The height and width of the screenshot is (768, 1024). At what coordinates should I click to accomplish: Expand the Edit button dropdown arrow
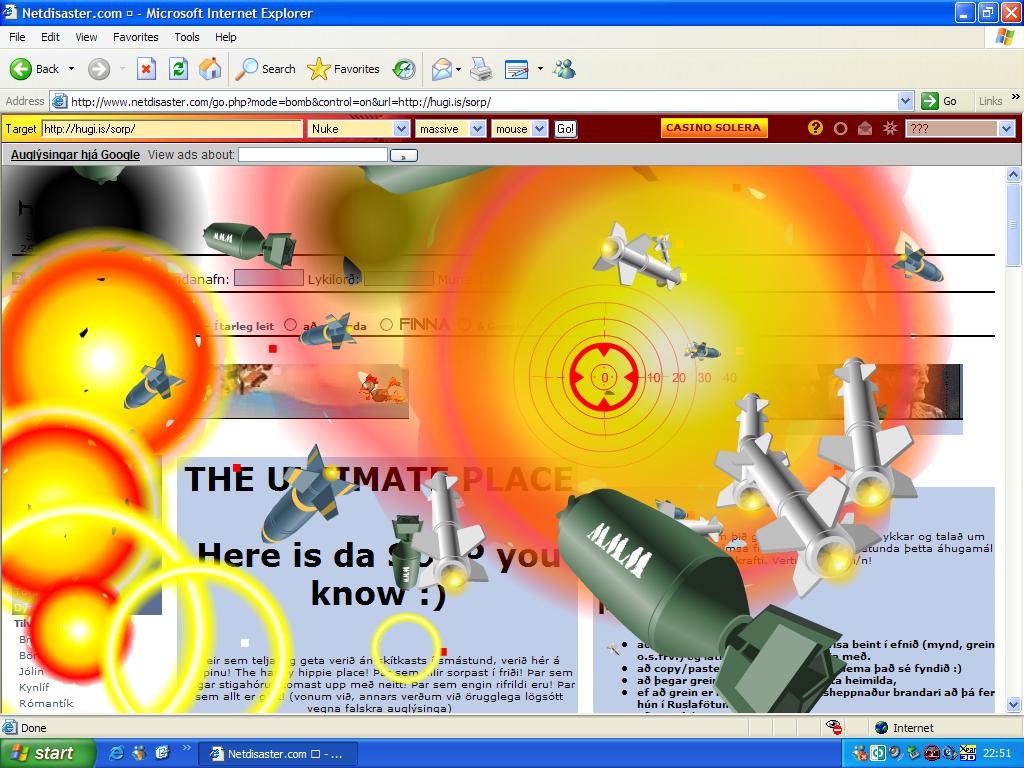coord(540,69)
